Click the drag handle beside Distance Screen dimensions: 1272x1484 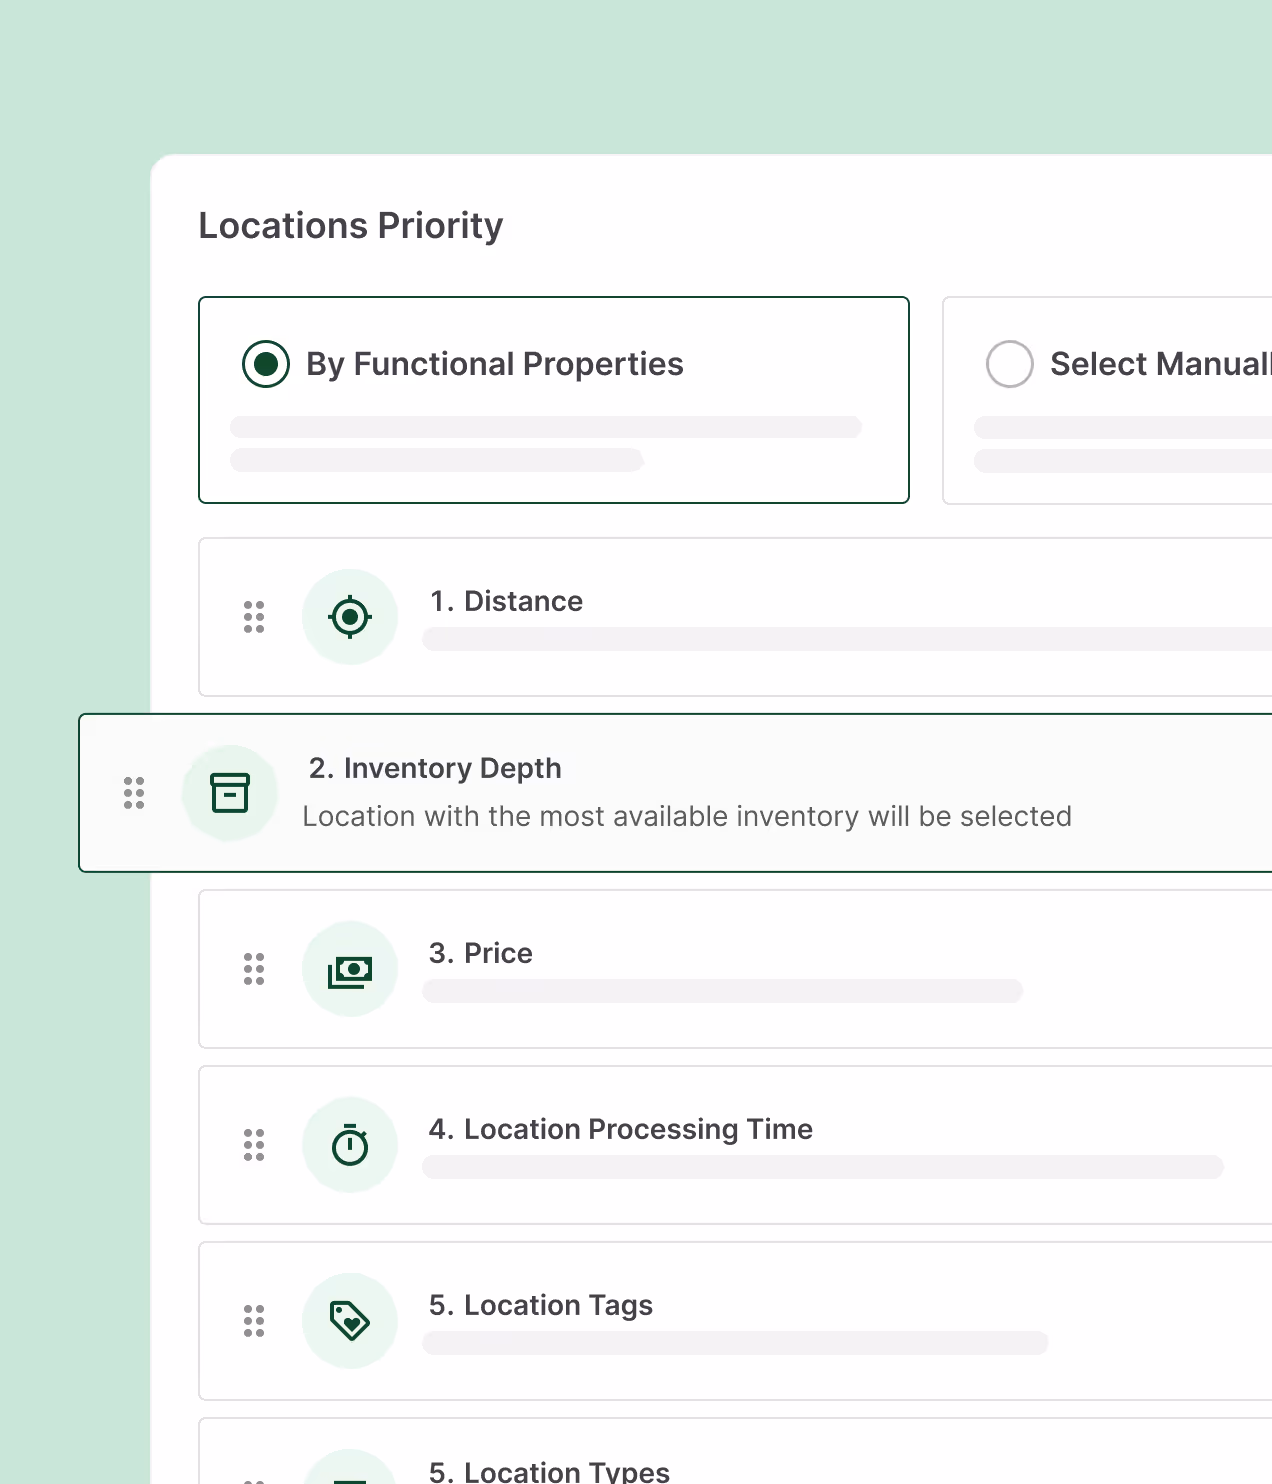click(253, 616)
